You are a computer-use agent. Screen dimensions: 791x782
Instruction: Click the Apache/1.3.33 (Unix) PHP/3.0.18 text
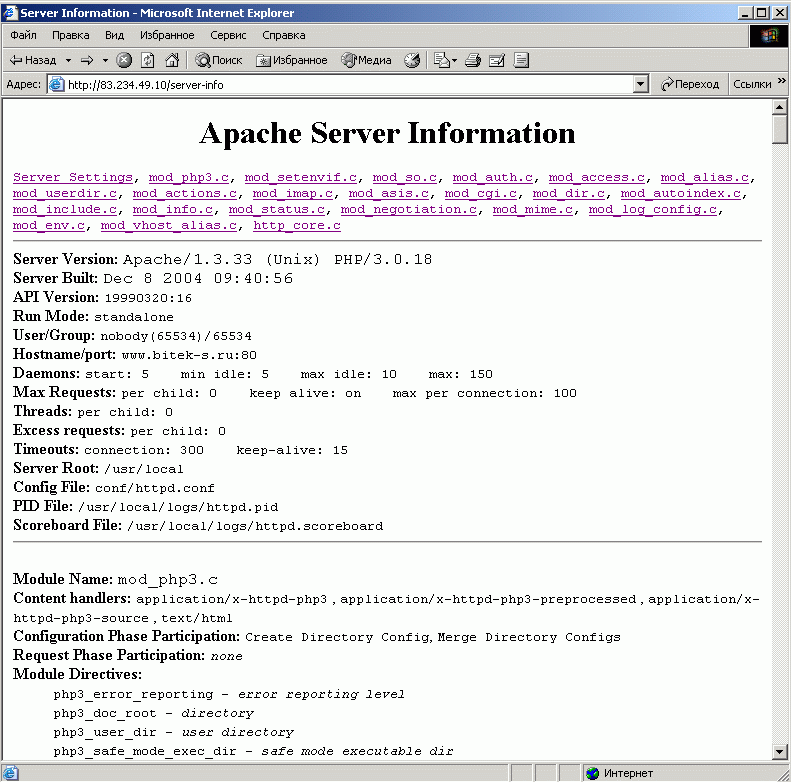277,259
